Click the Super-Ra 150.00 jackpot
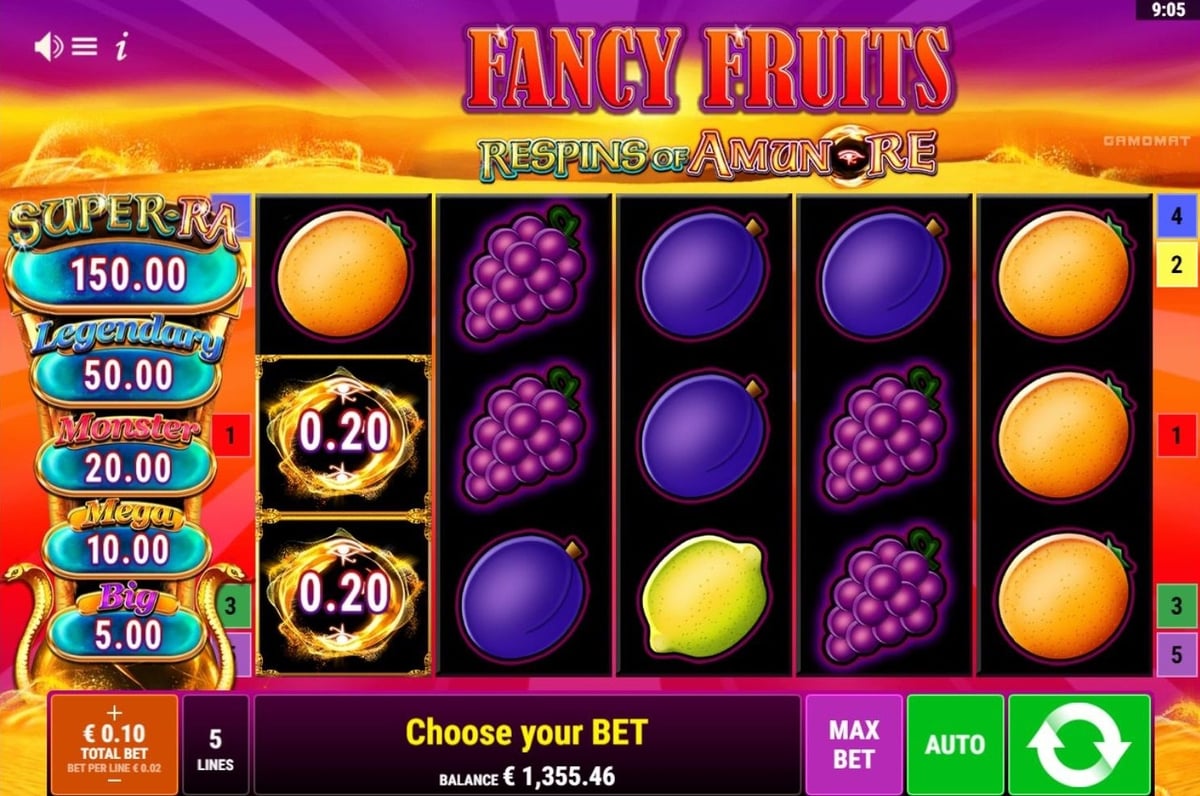The width and height of the screenshot is (1200, 796). pos(126,272)
